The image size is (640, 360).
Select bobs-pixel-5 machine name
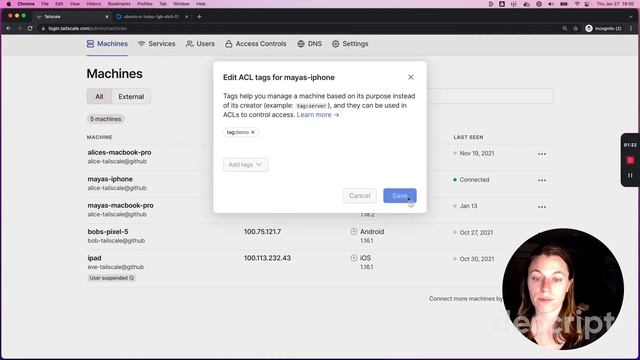pos(108,231)
